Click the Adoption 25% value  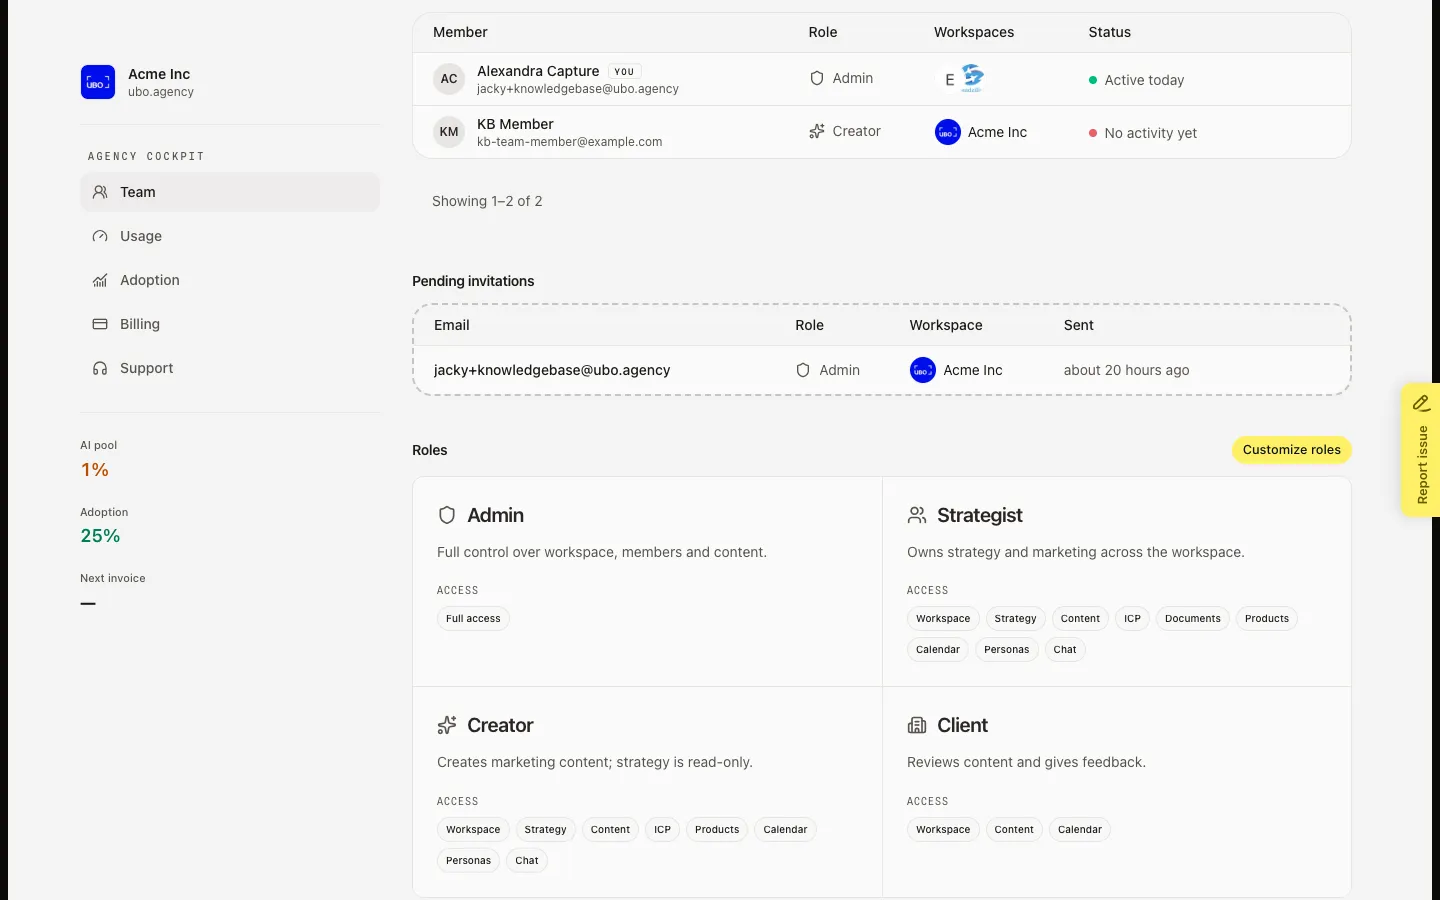point(100,536)
